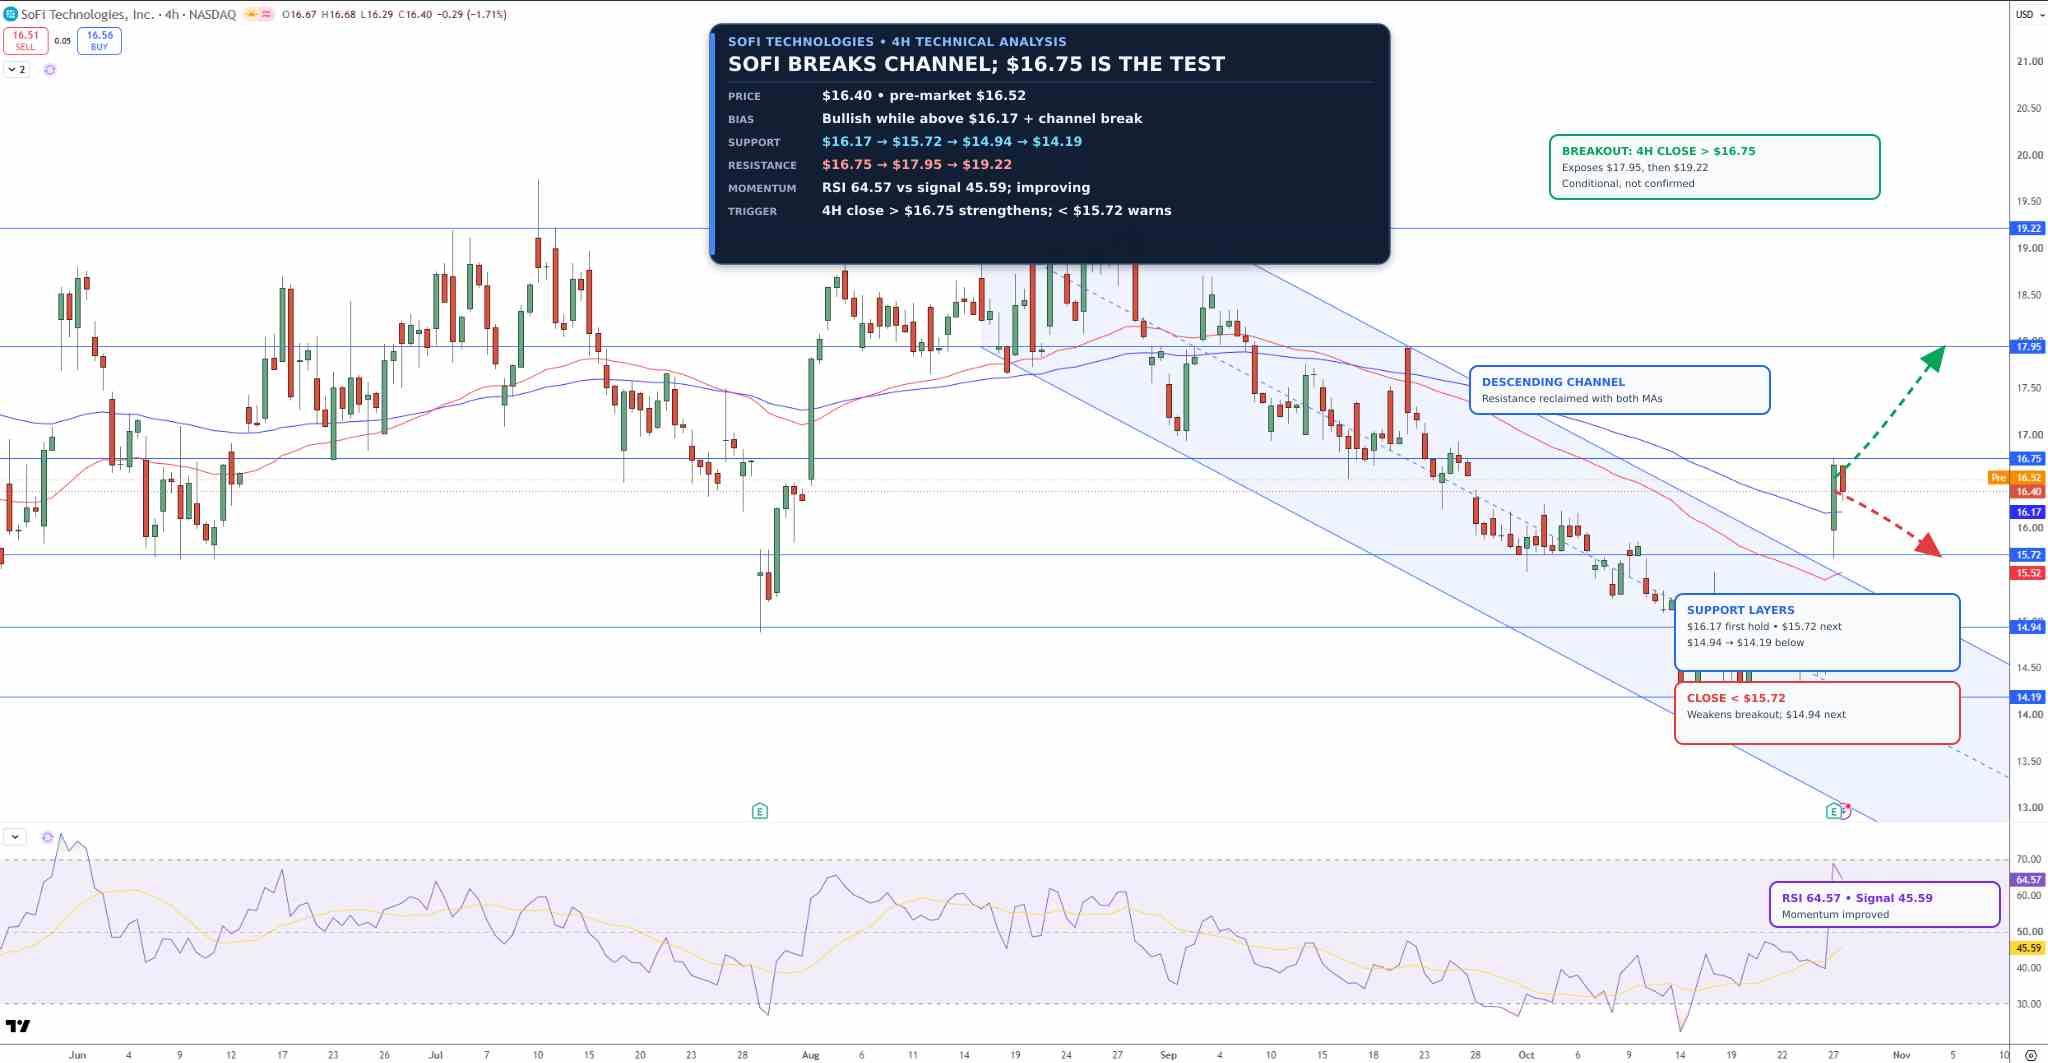Viewport: 2048px width, 1063px height.
Task: Click the 16.56 BUY button
Action: pos(100,40)
